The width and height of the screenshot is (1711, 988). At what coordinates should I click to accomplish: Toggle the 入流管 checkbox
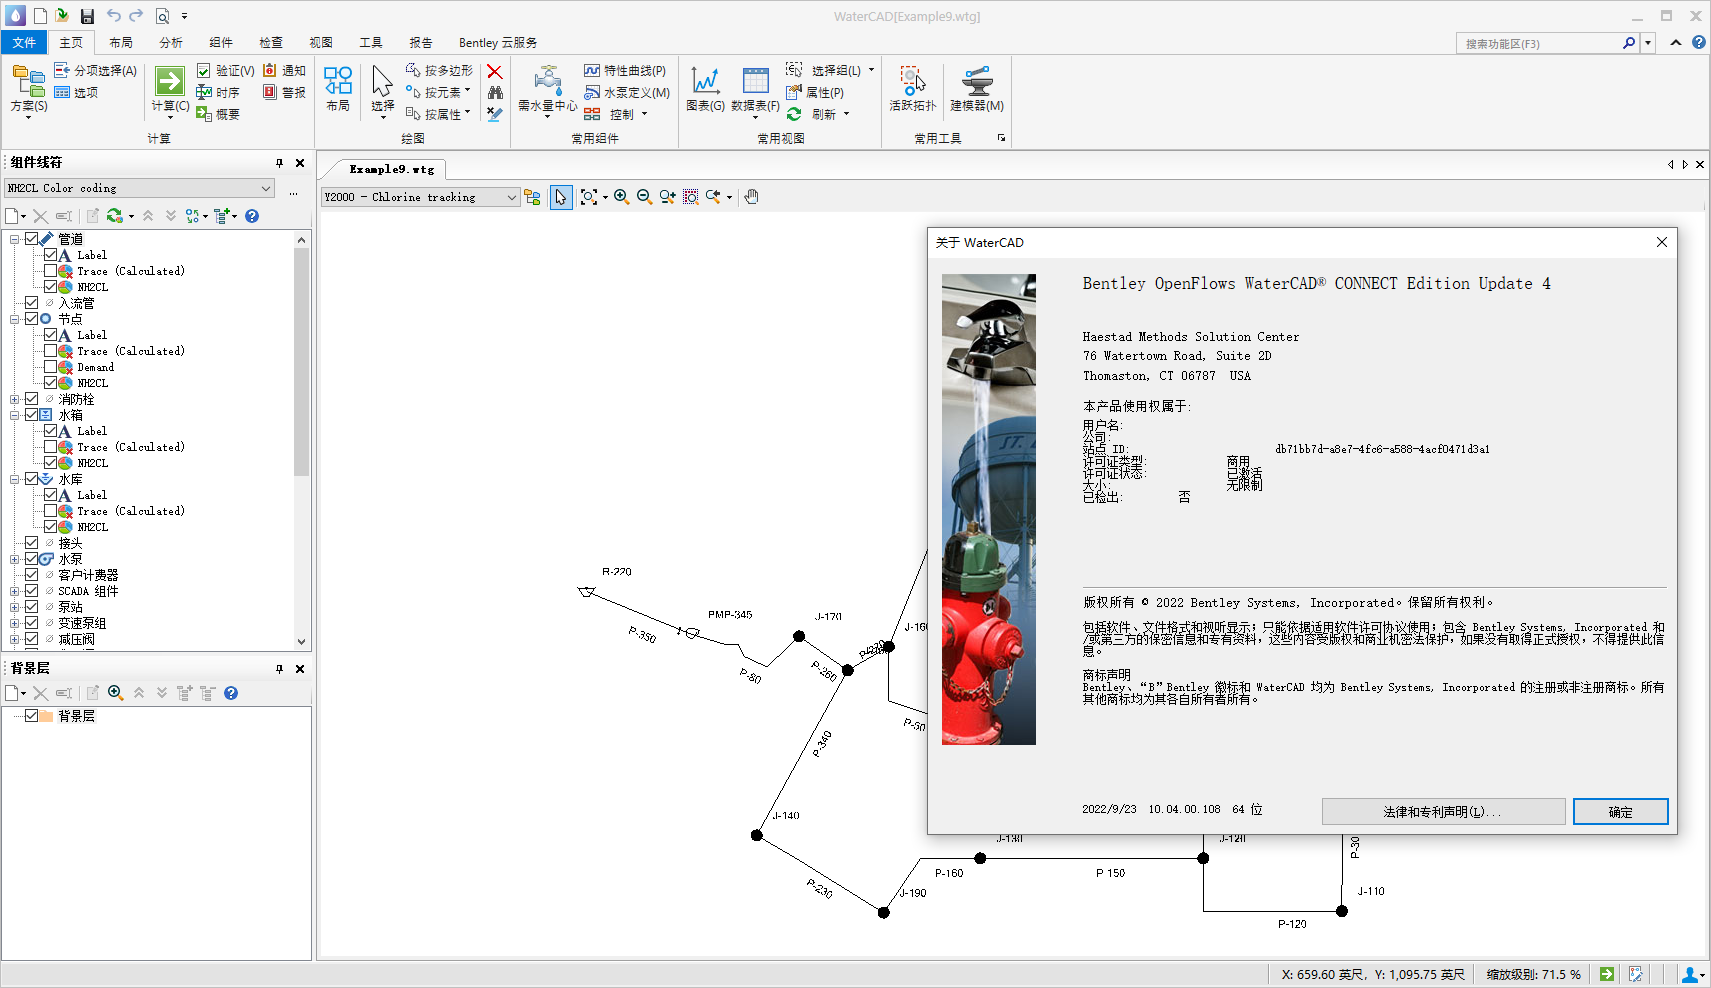[31, 303]
